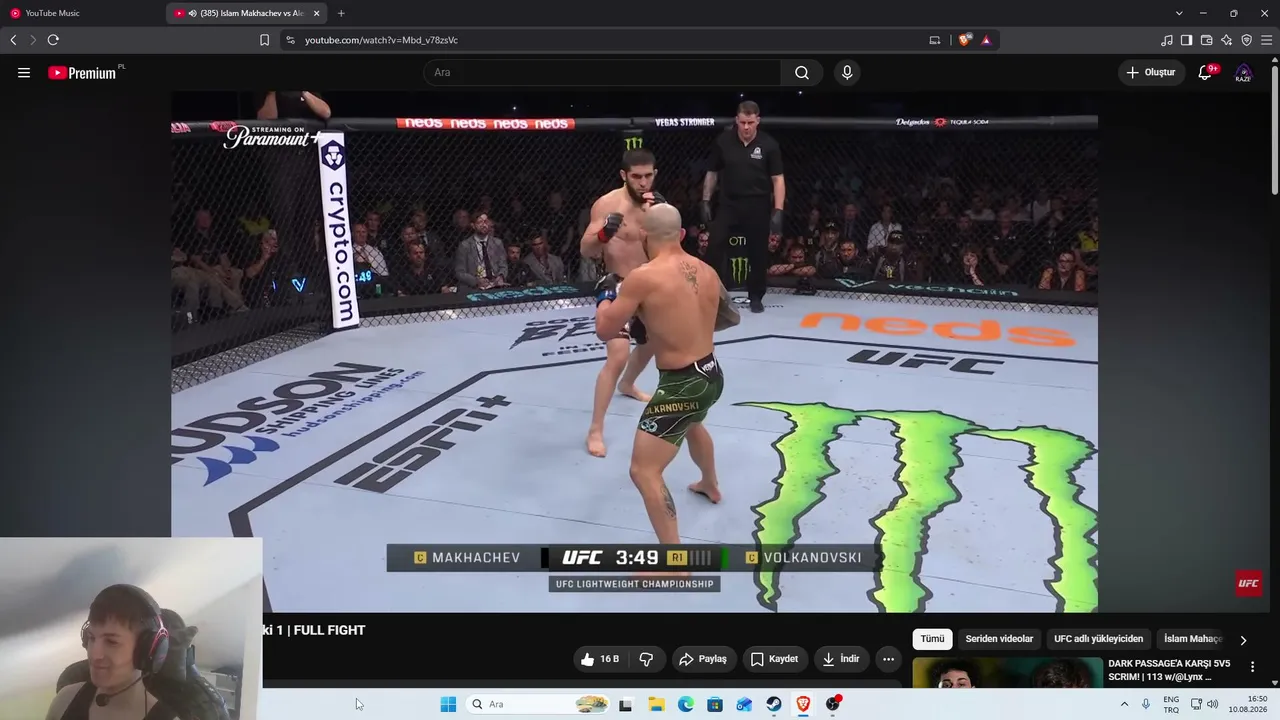Open site settings icon beside URL
The width and height of the screenshot is (1280, 720).
pos(290,40)
